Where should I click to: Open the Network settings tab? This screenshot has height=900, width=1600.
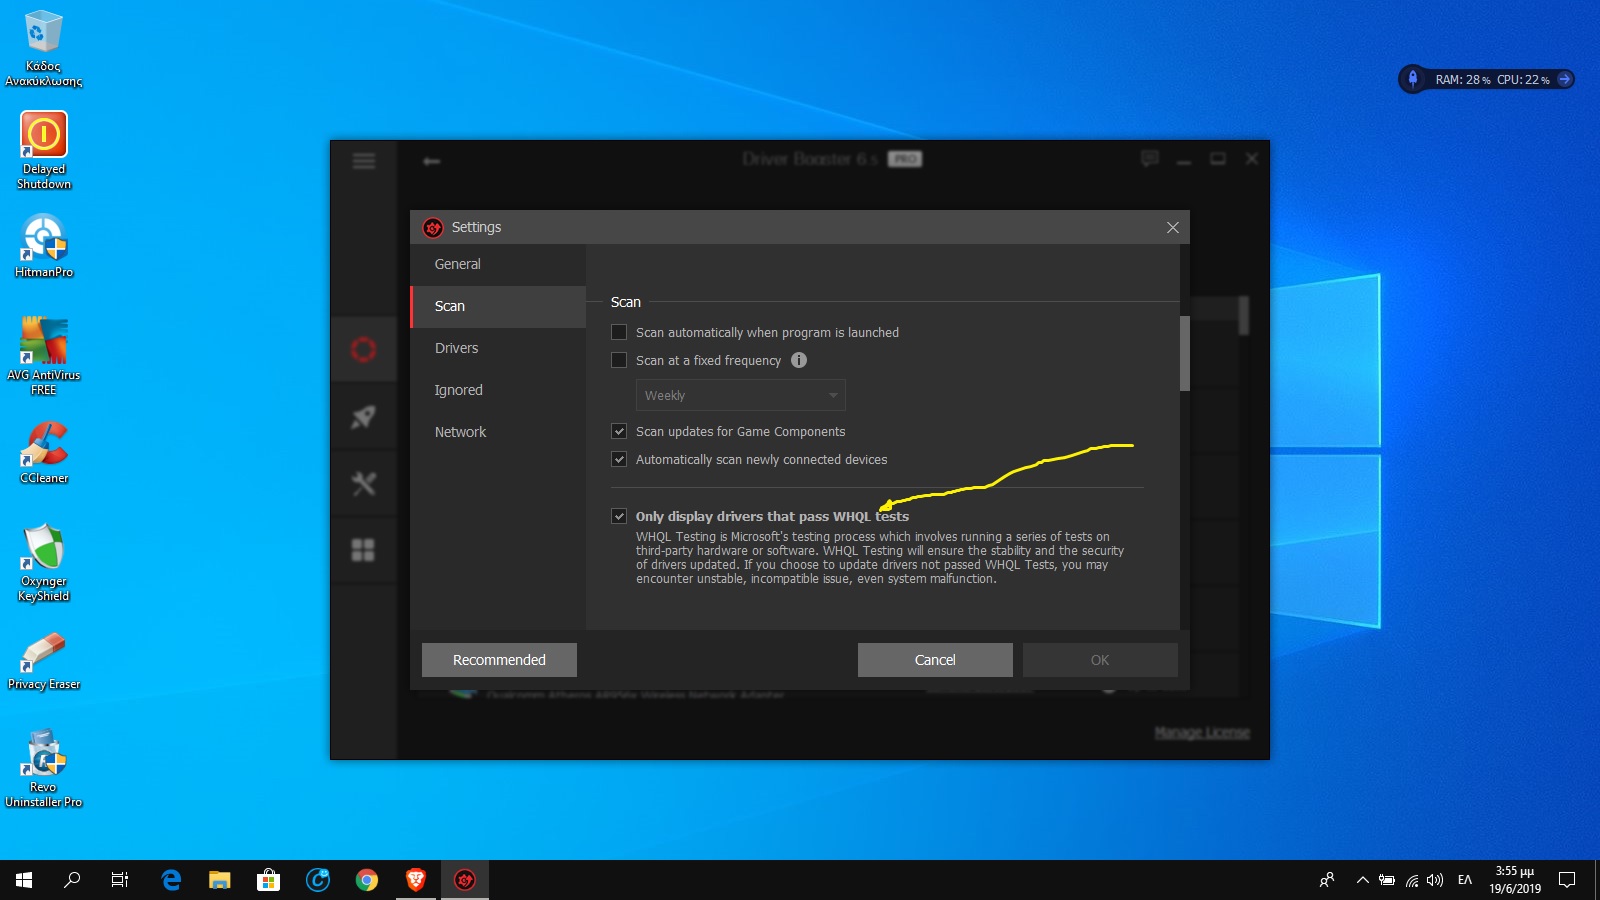coord(460,432)
